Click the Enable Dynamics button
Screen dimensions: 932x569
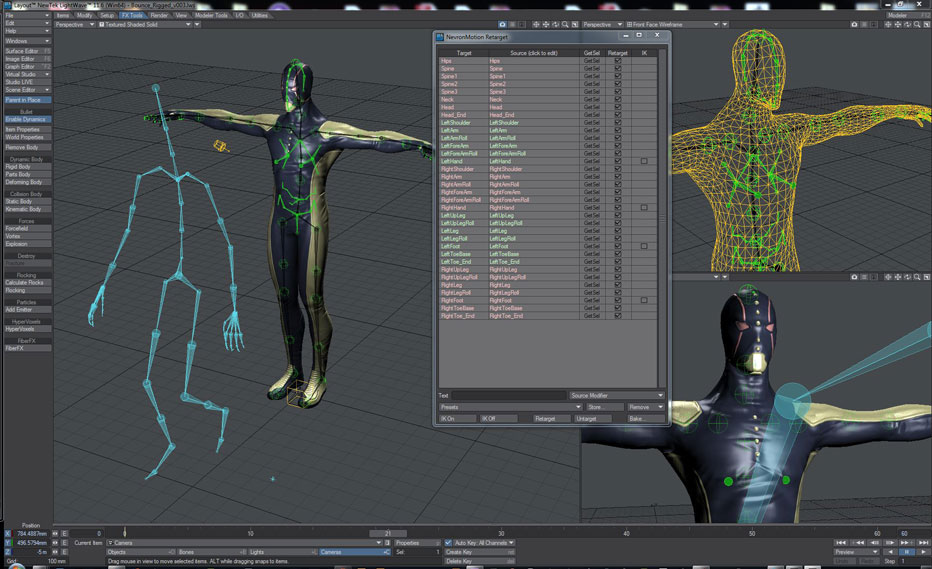pyautogui.click(x=26, y=119)
